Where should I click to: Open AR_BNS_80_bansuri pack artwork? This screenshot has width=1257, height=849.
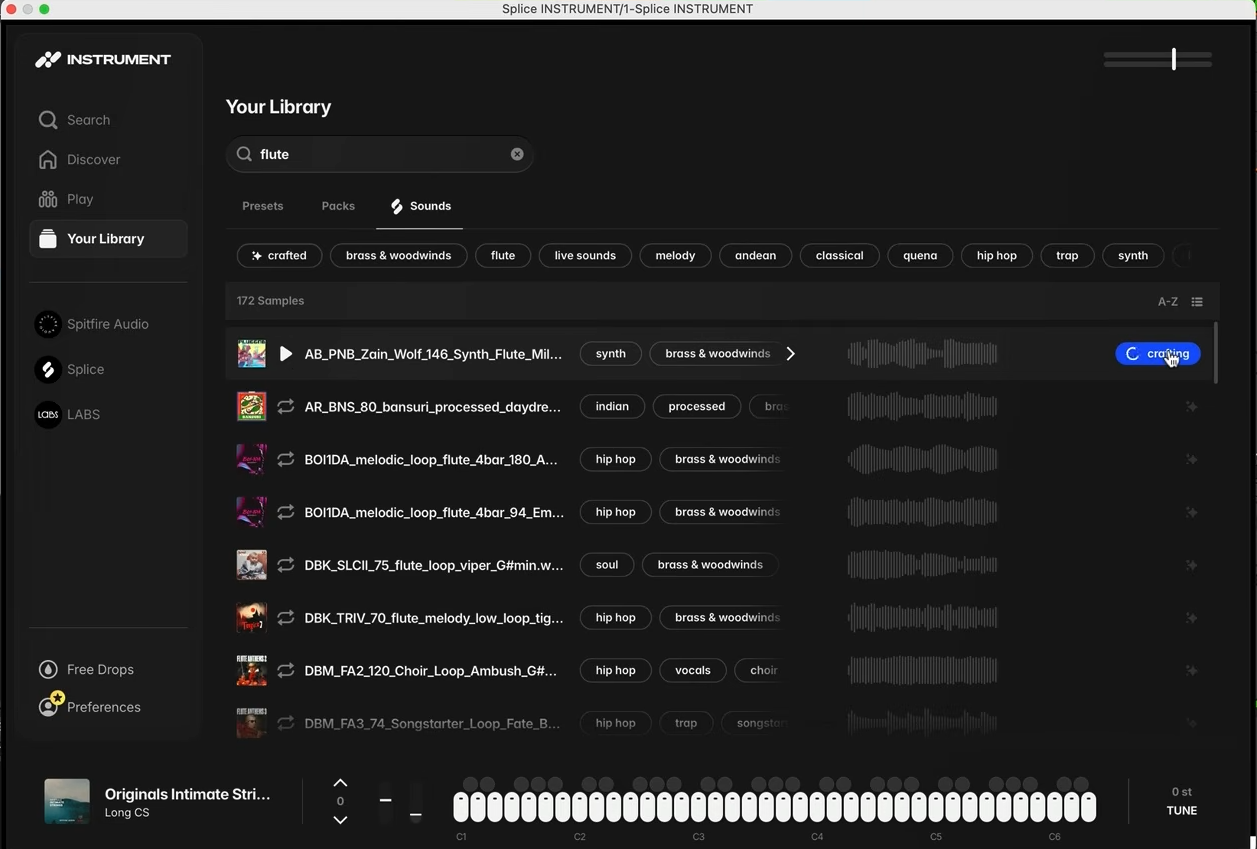251,407
